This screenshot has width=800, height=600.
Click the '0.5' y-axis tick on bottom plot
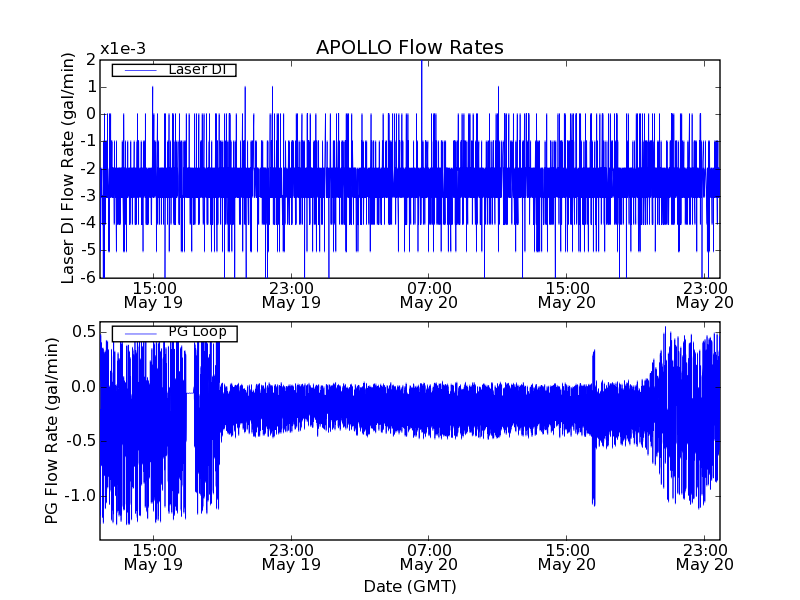coord(83,332)
